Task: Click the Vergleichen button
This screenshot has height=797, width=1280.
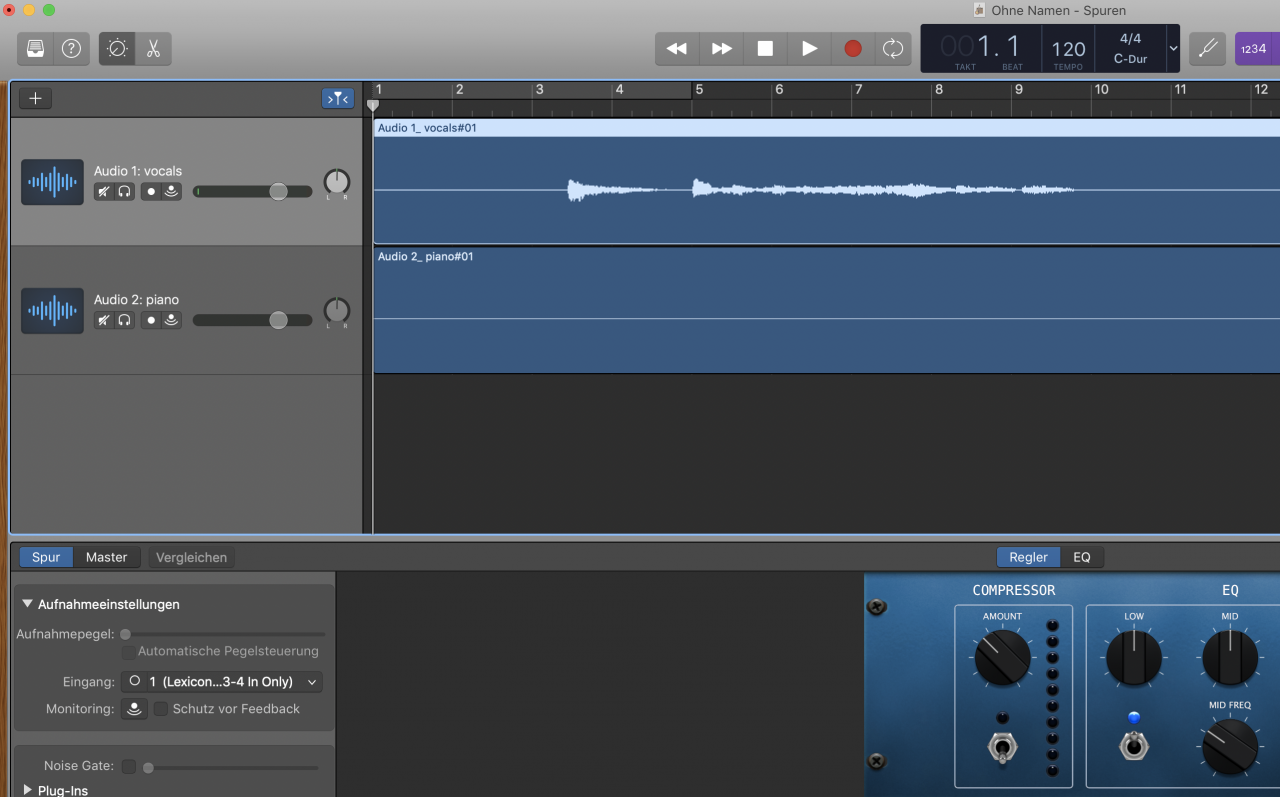Action: point(191,557)
